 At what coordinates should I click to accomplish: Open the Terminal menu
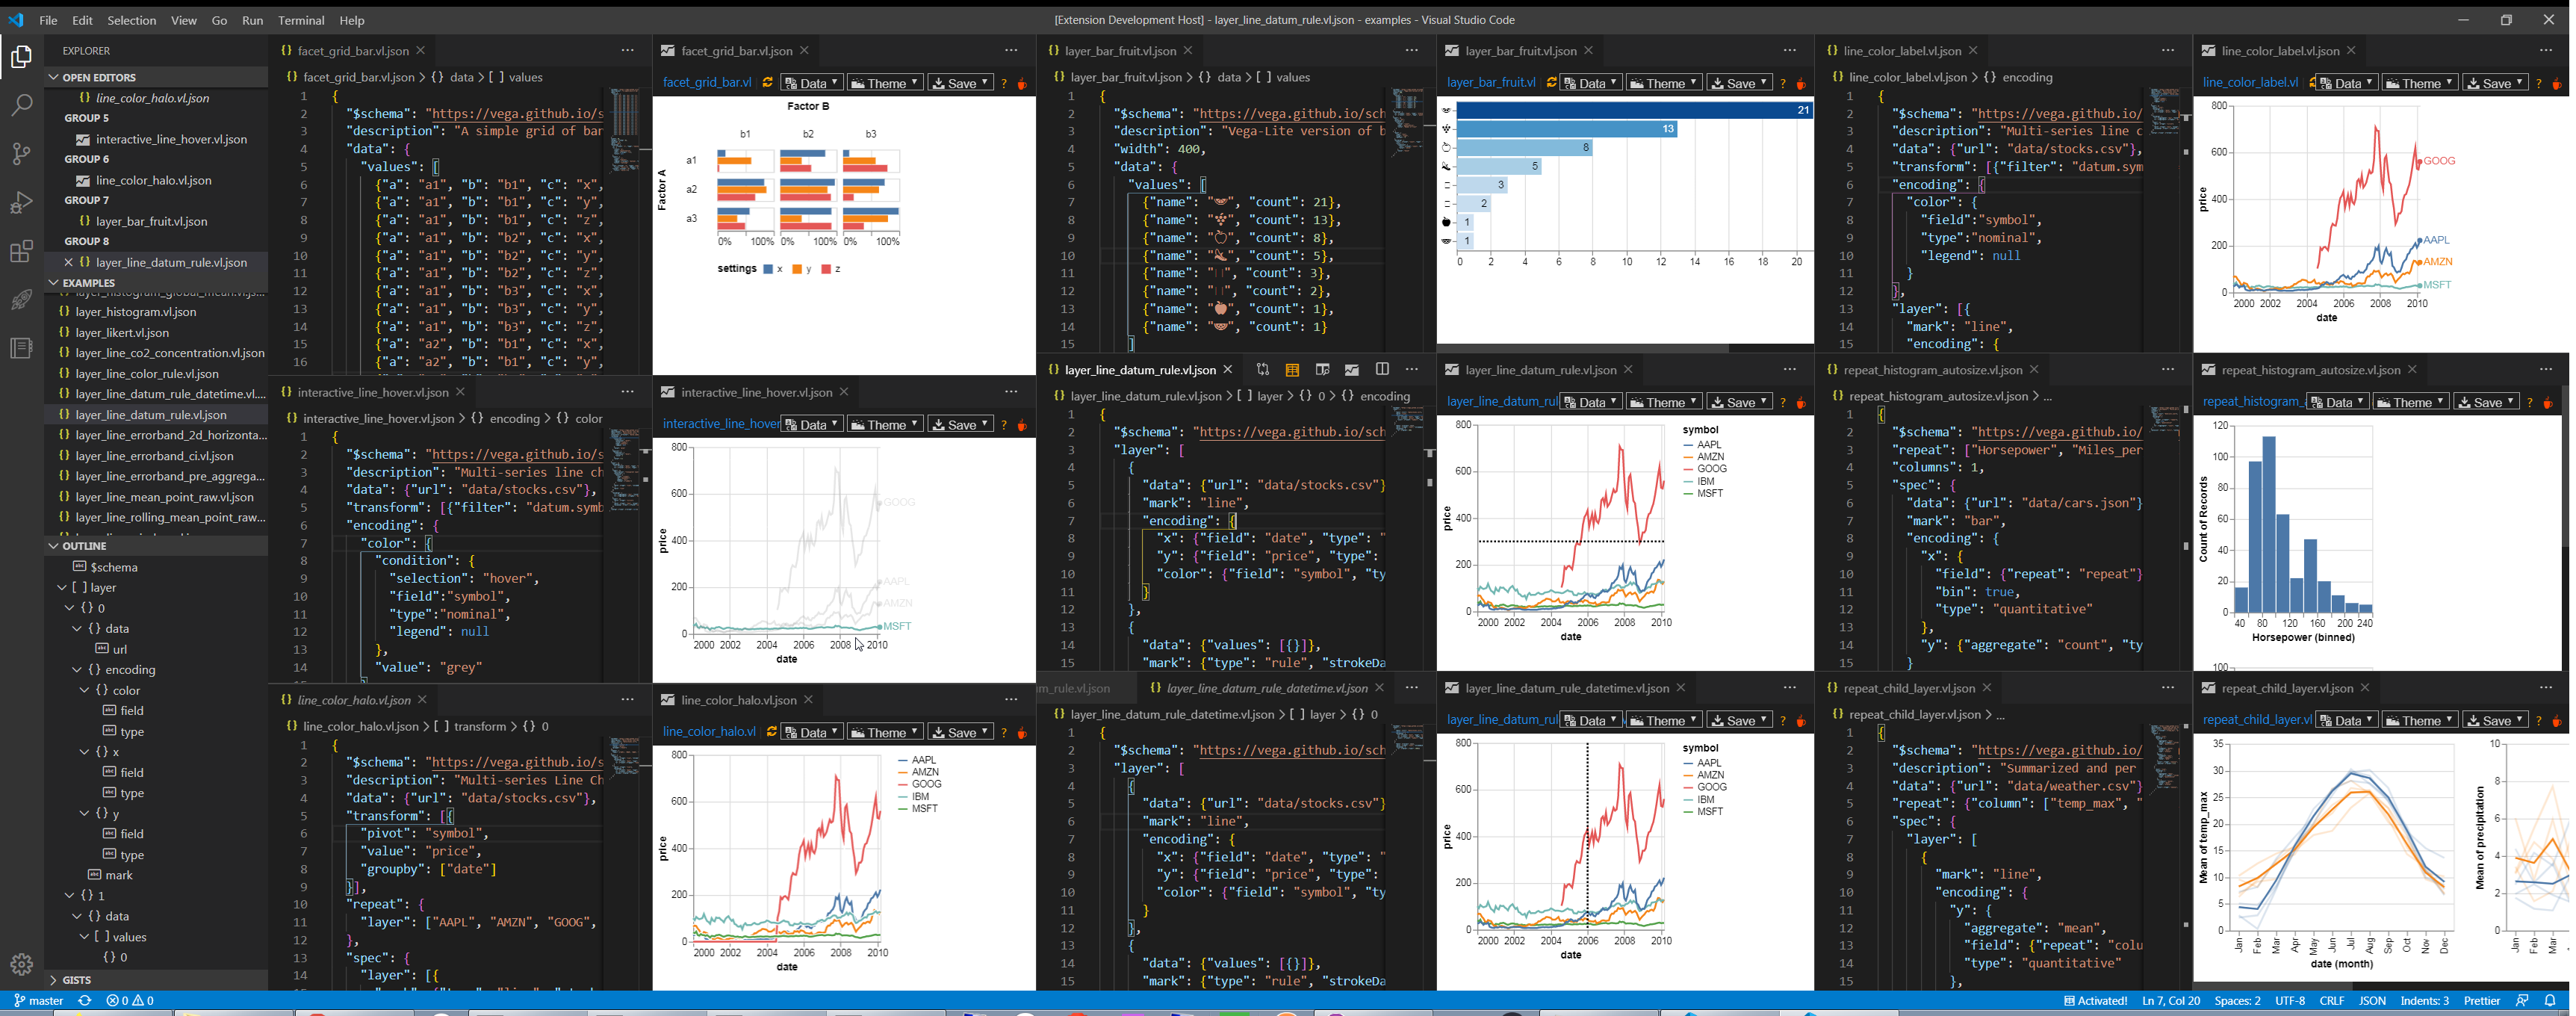coord(301,20)
